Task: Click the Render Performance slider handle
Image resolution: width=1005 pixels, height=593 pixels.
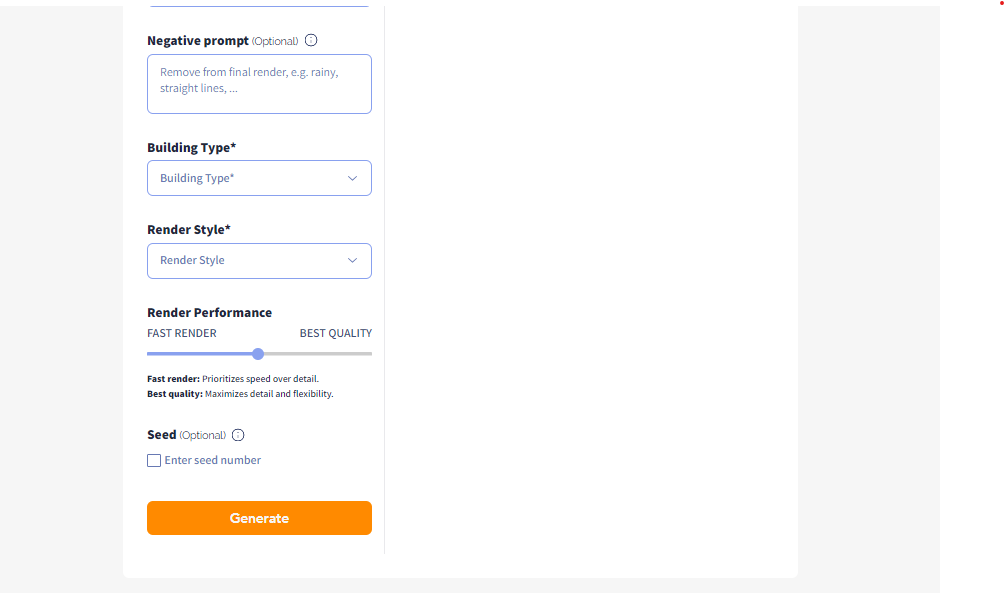Action: (x=258, y=354)
